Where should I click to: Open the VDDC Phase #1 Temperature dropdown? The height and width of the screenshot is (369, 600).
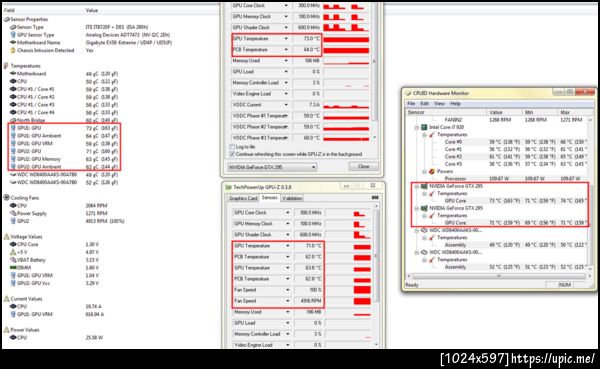coord(286,116)
